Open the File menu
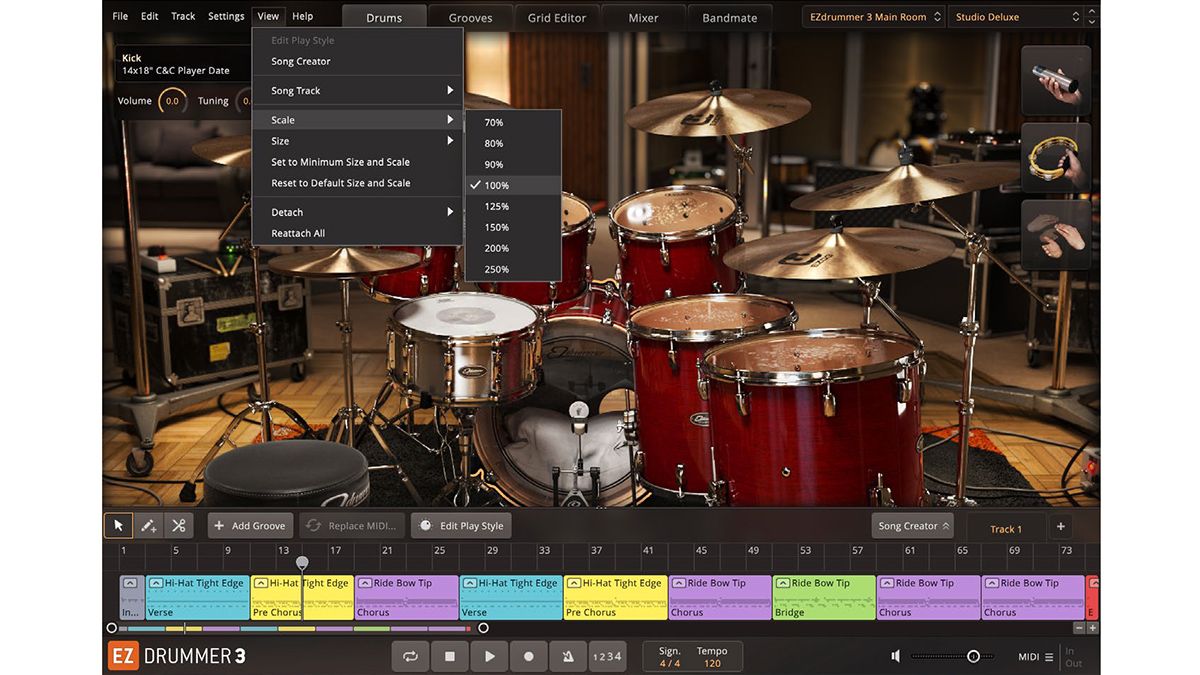 [x=120, y=16]
